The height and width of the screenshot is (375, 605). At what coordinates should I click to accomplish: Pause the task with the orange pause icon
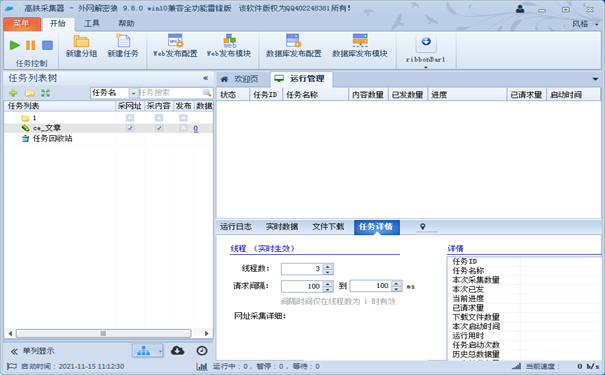[31, 45]
